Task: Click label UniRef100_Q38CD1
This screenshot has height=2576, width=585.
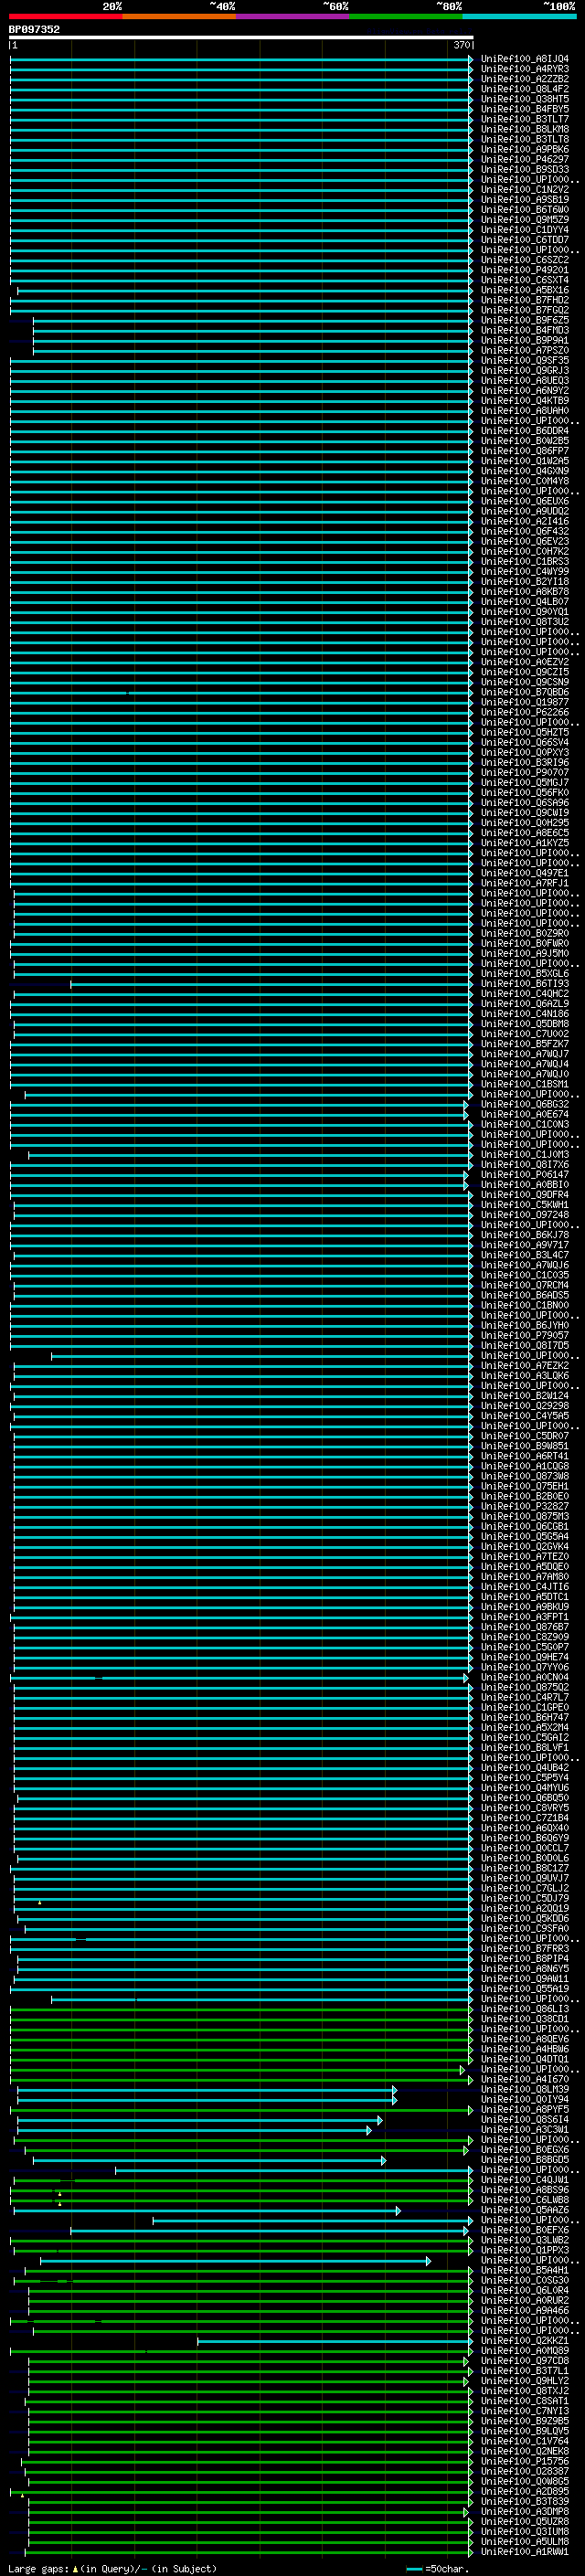Action: (x=525, y=2019)
